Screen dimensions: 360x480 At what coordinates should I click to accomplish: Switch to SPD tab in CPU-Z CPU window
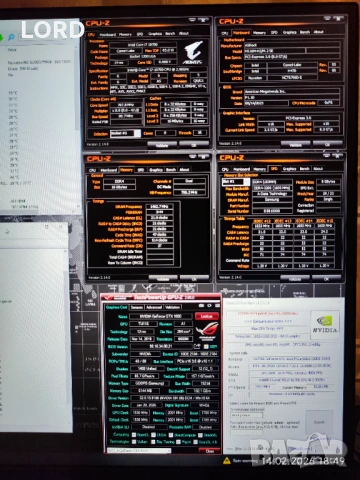tap(140, 34)
